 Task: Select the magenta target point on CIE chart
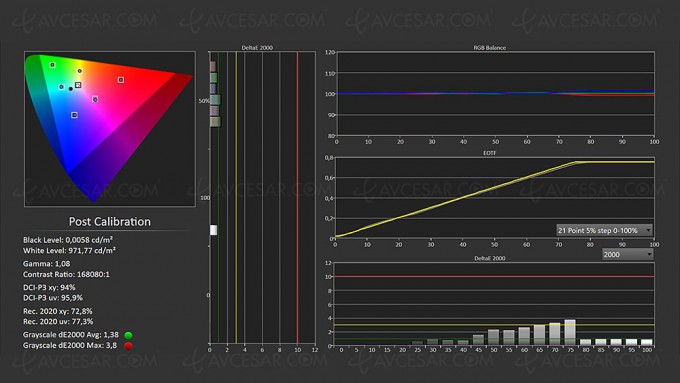(95, 99)
